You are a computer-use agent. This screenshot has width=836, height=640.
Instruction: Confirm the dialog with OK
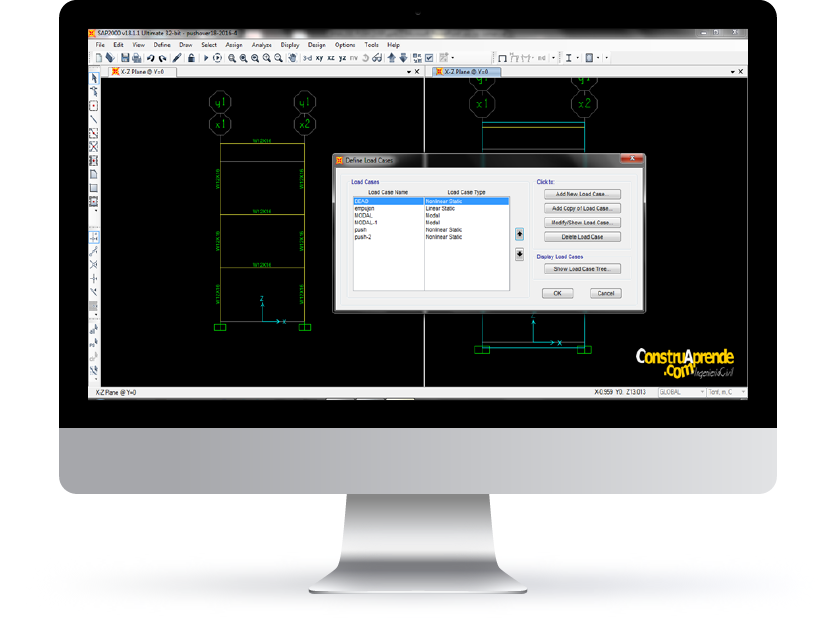tap(558, 293)
